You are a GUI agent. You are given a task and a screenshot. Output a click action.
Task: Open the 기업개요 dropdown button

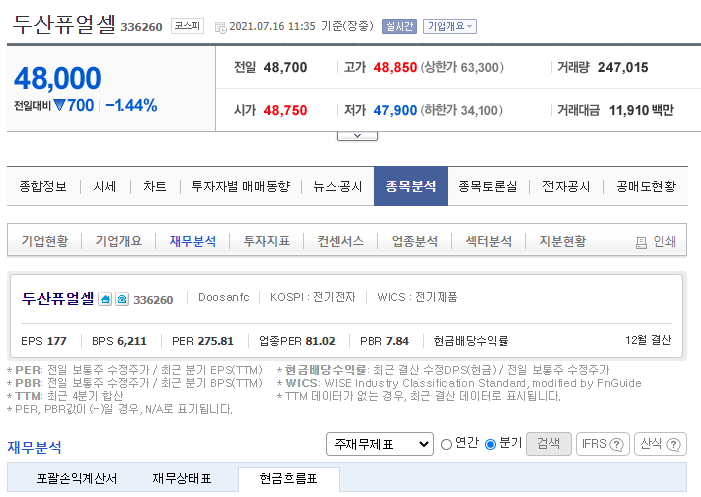(x=450, y=26)
